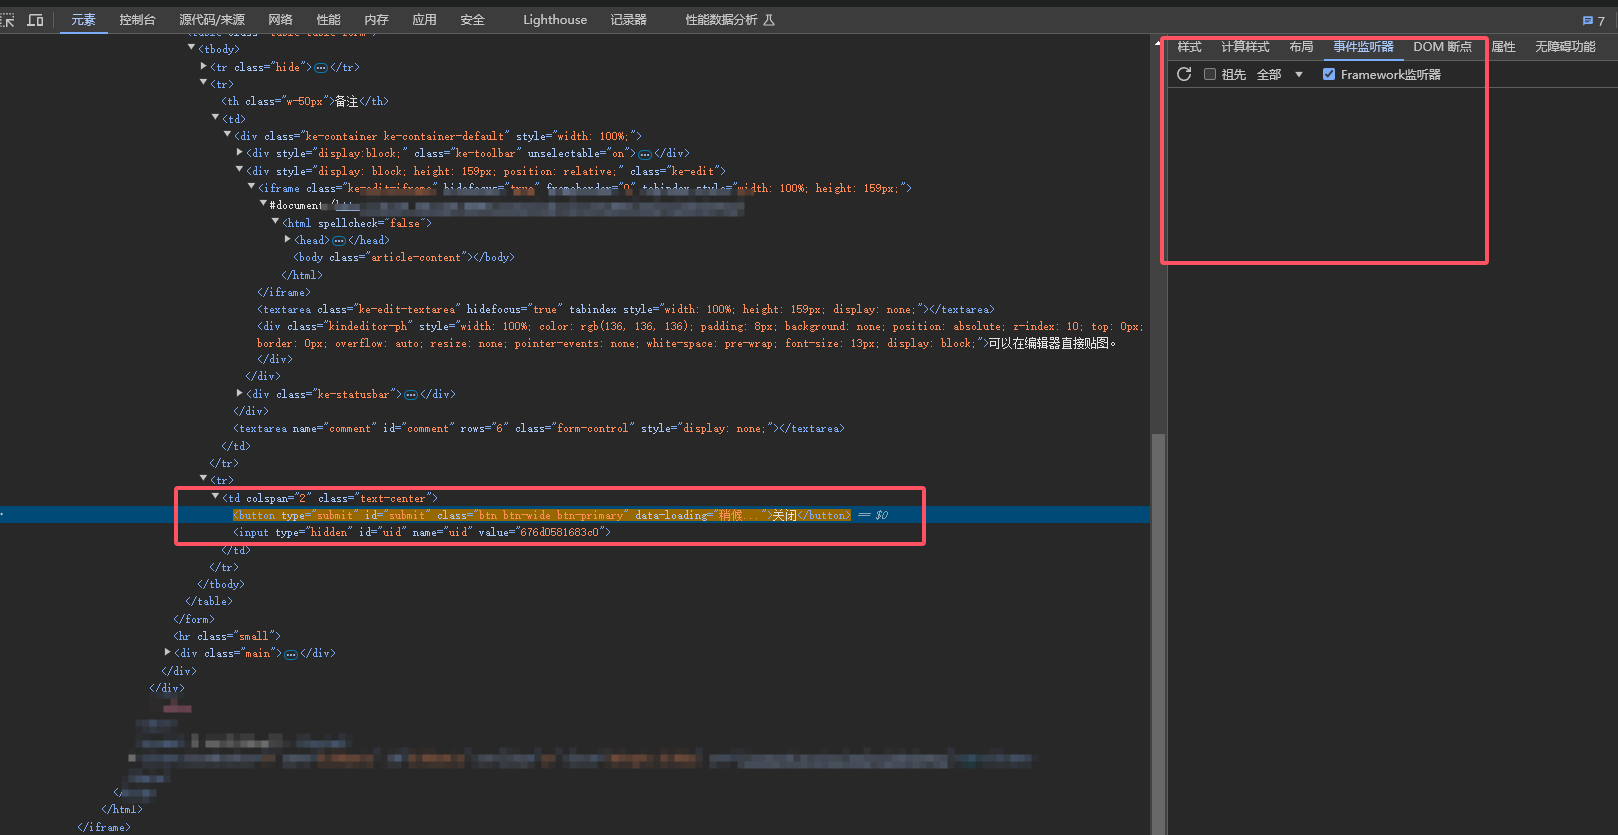Image resolution: width=1618 pixels, height=835 pixels.
Task: Open the issues counter showing 7
Action: (x=1593, y=20)
